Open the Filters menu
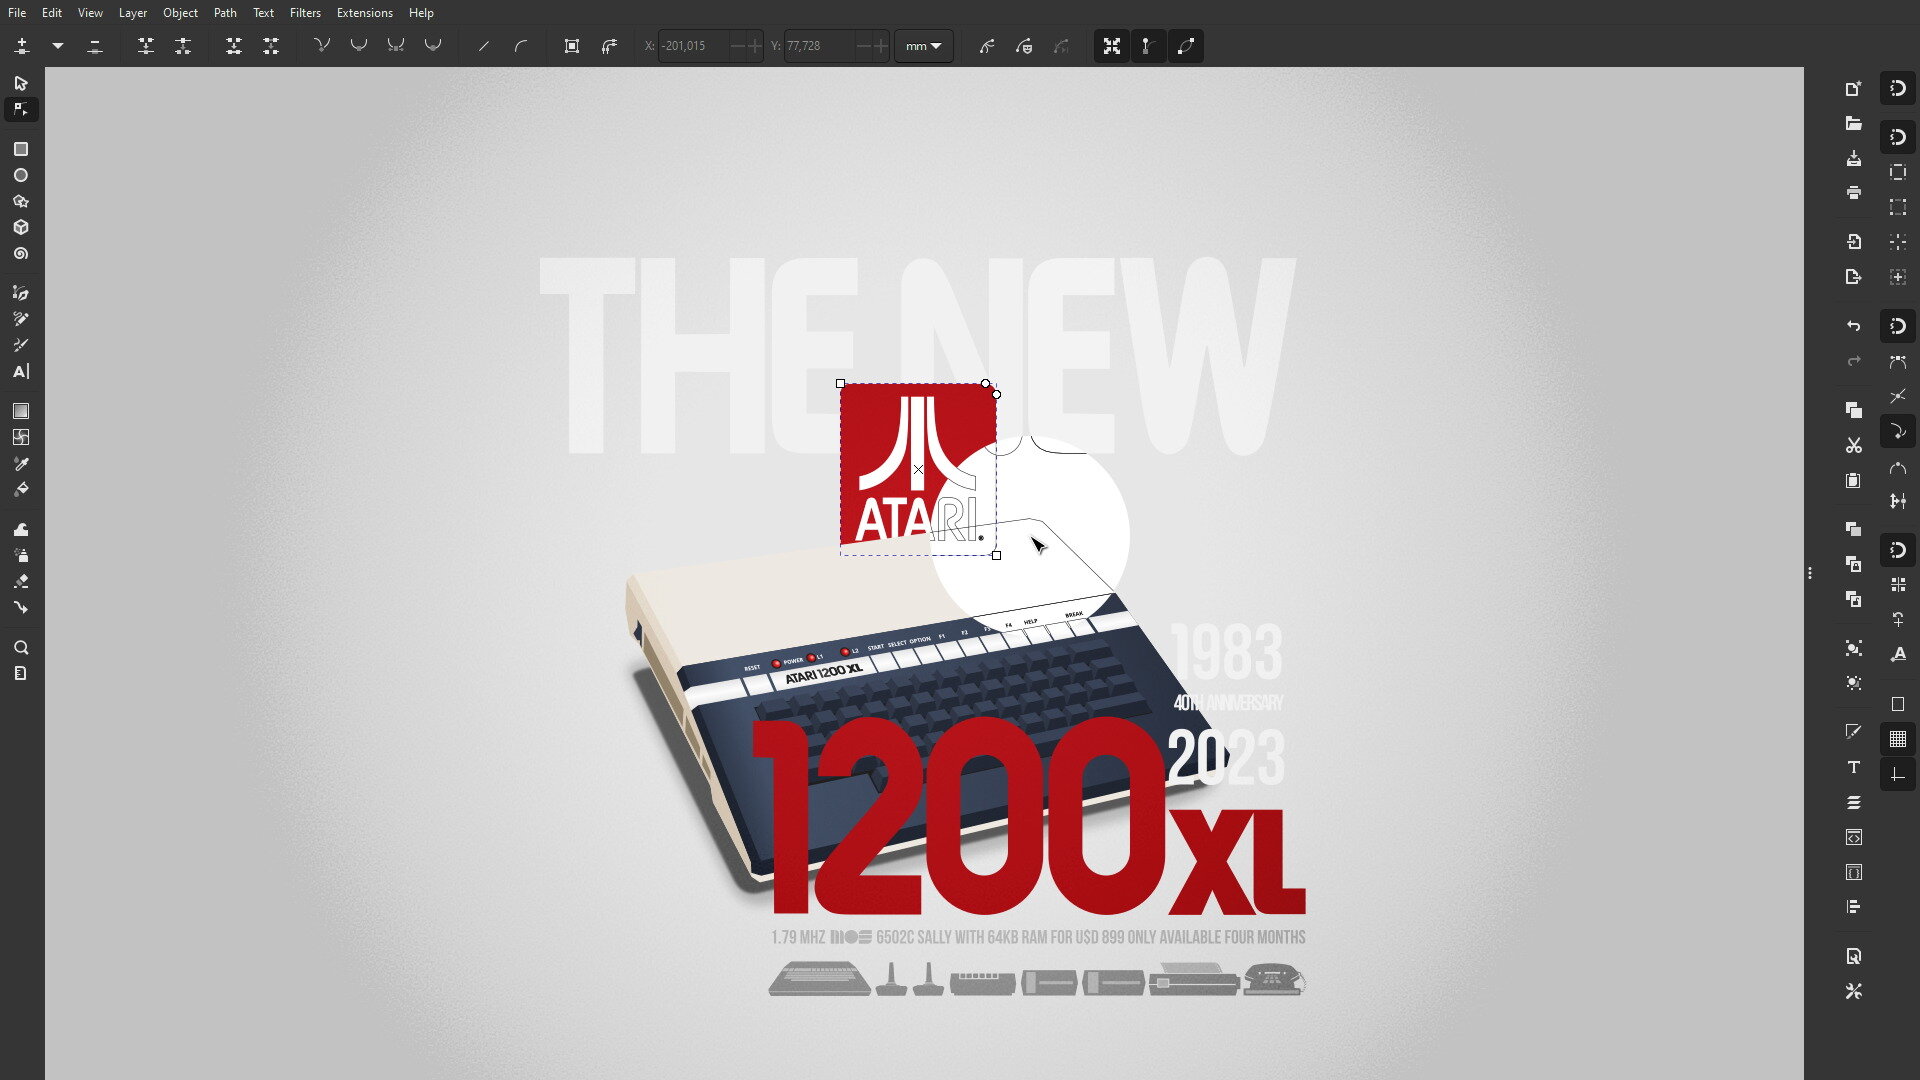Screen dimensions: 1920x1080 click(x=305, y=13)
